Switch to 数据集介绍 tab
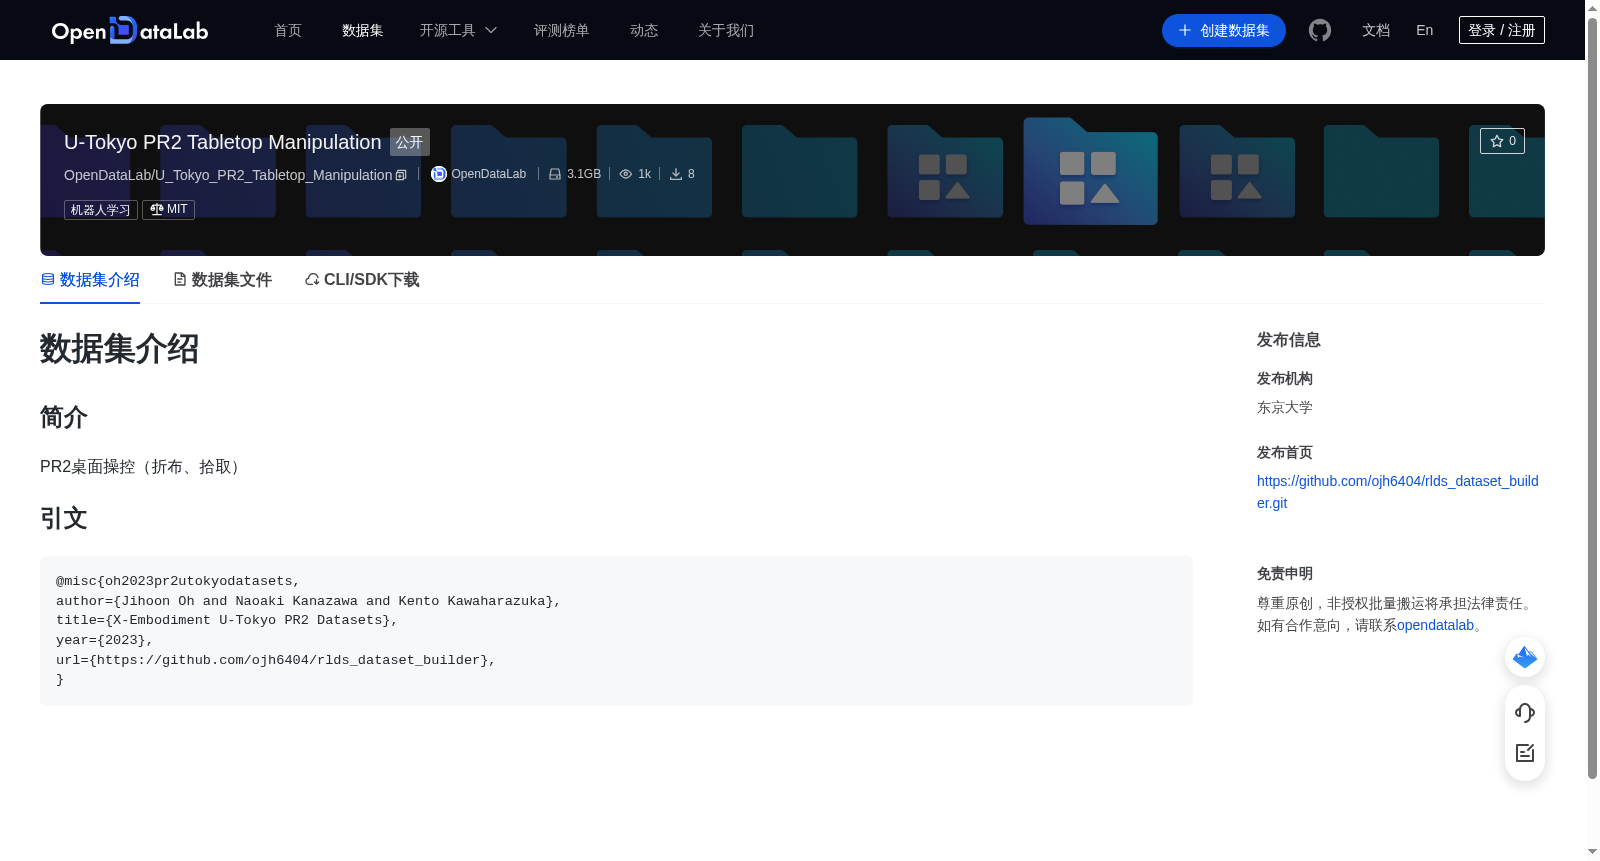The width and height of the screenshot is (1600, 861). (x=90, y=280)
